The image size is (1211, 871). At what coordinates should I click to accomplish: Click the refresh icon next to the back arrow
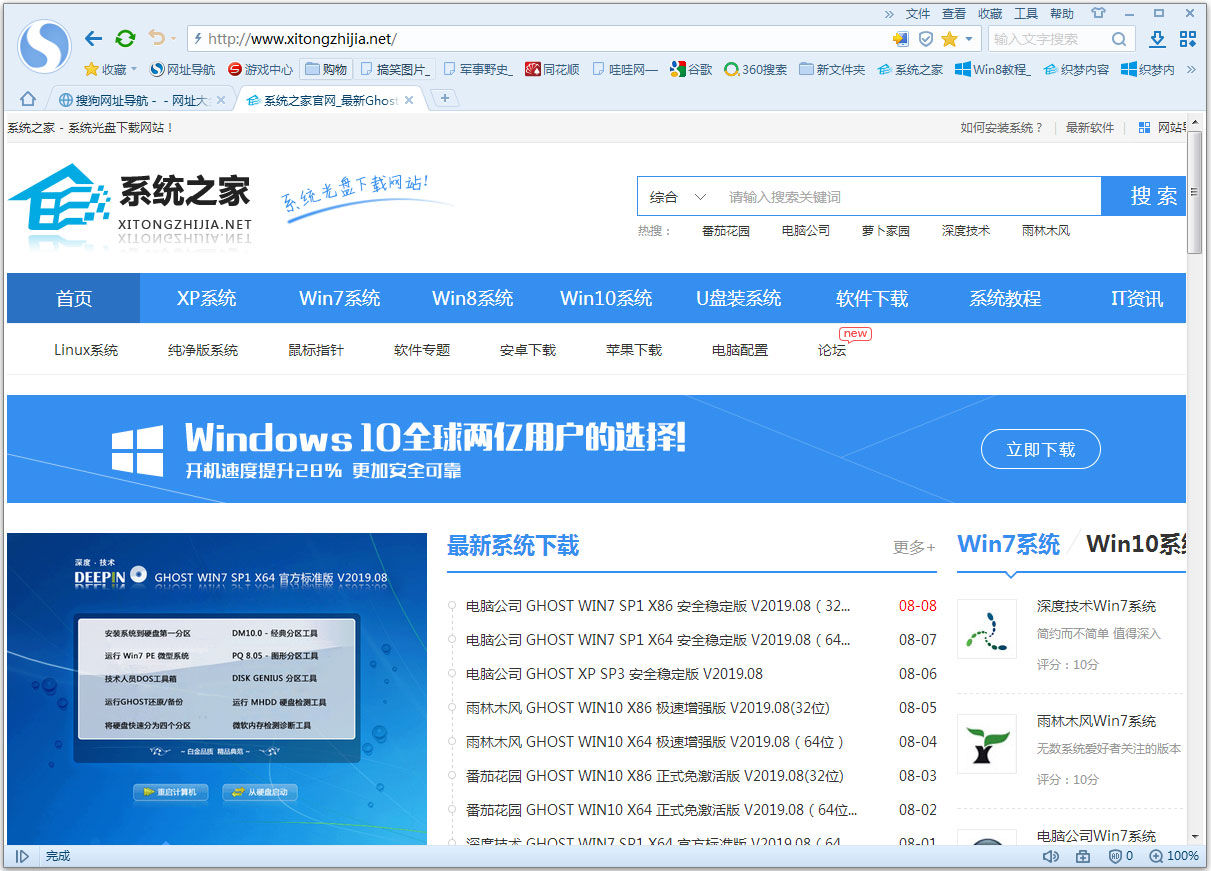pos(124,38)
